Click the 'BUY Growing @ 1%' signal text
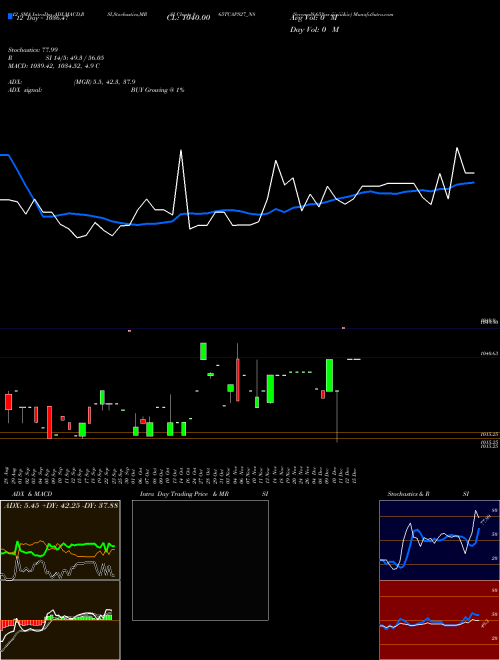 point(157,90)
